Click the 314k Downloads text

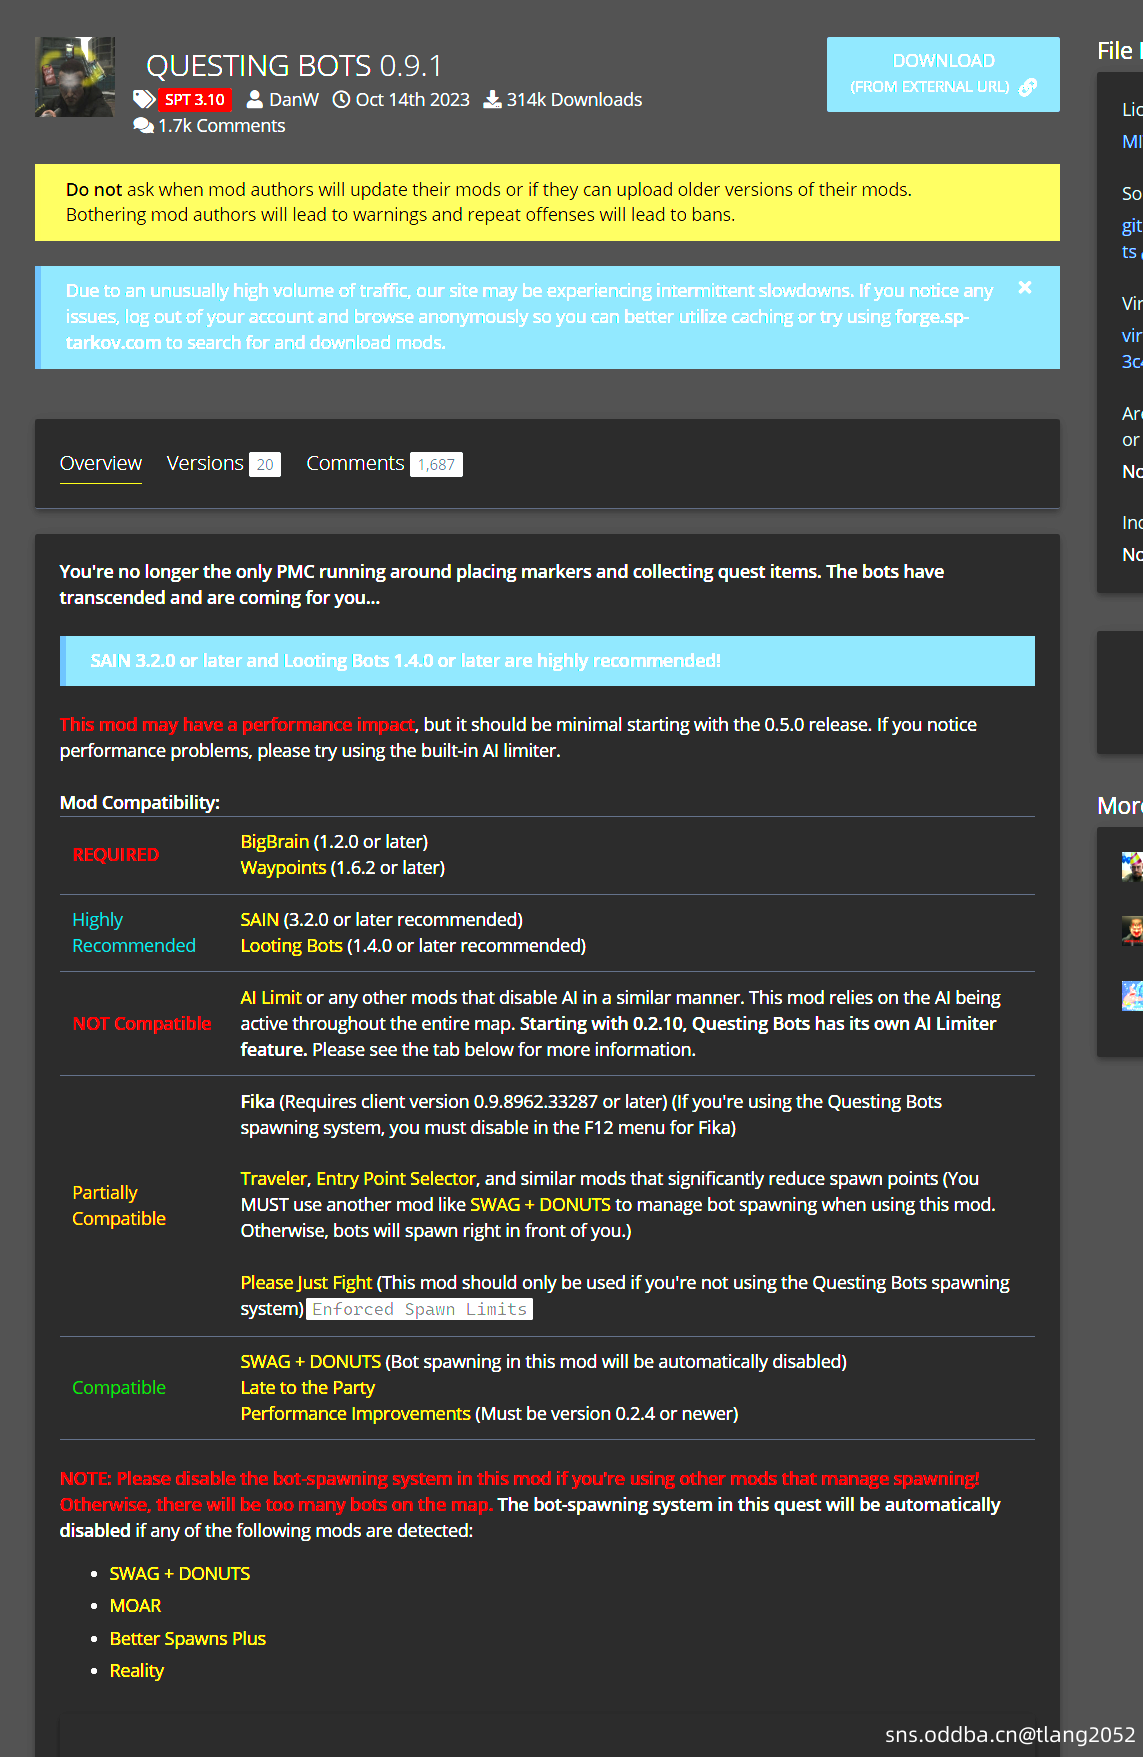574,99
